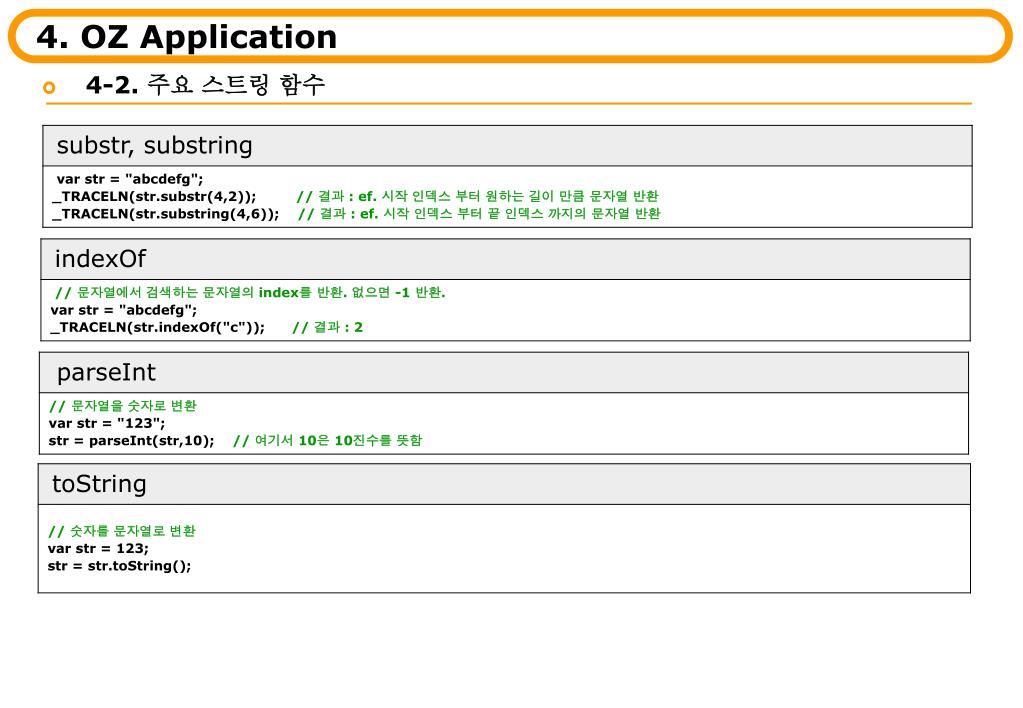Click the '4-2. 주요 스트링 함수' subtitle
The width and height of the screenshot is (1023, 708).
205,85
